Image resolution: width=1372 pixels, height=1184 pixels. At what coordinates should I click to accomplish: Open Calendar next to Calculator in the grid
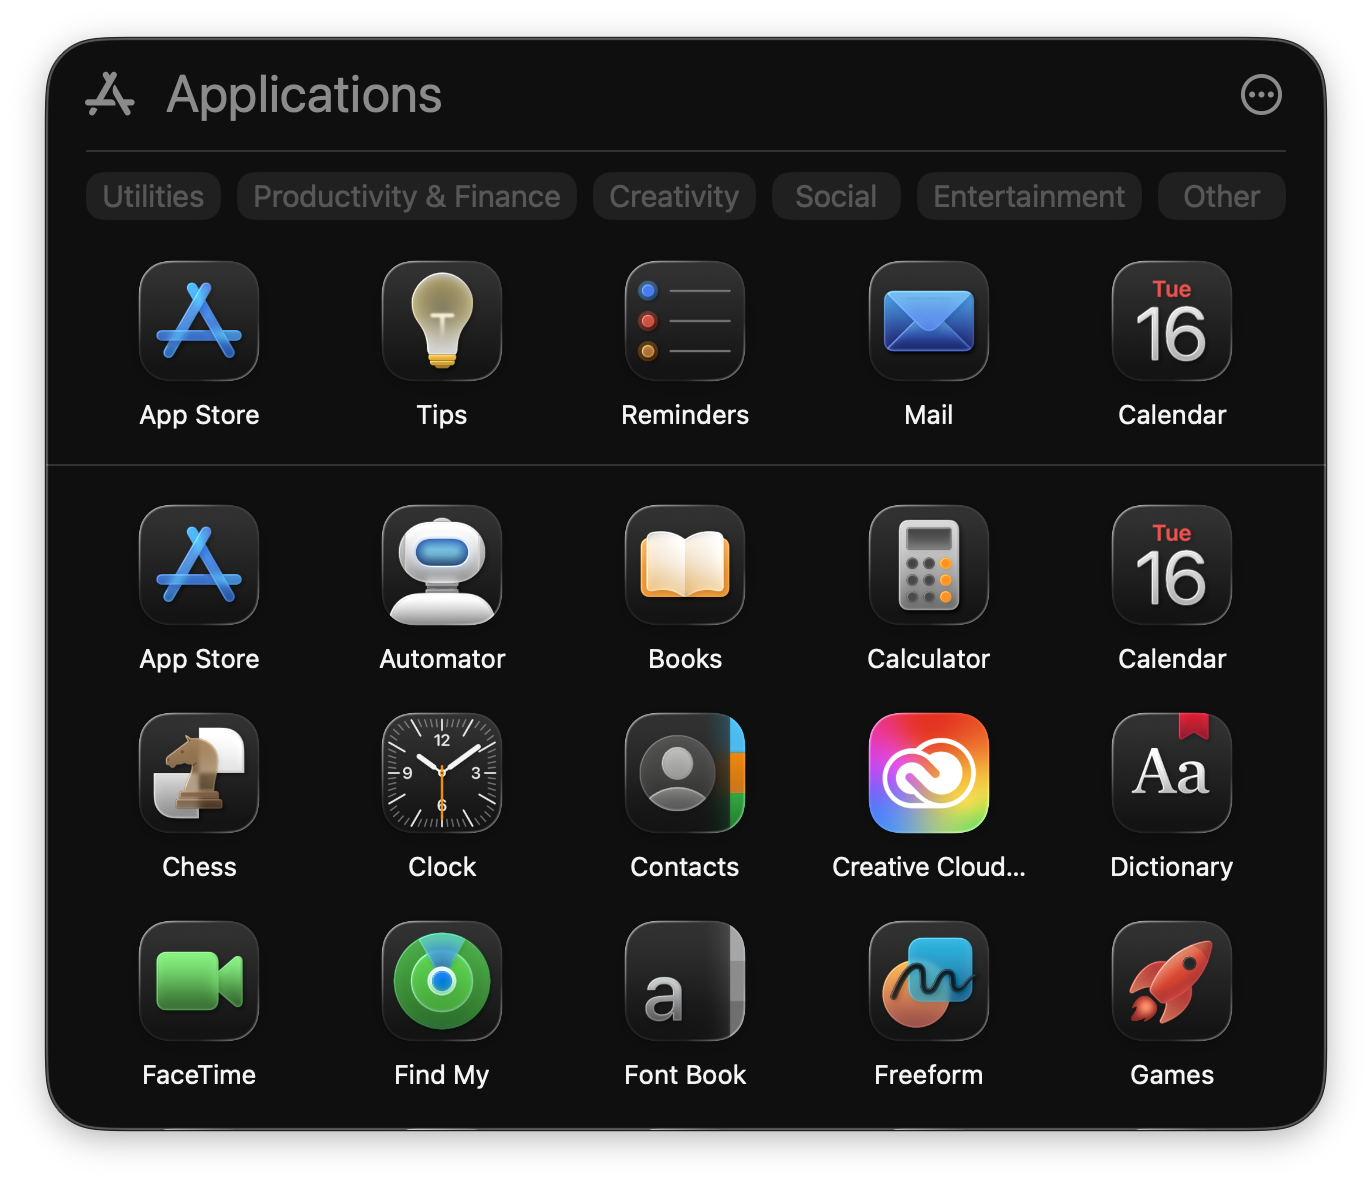pos(1172,565)
